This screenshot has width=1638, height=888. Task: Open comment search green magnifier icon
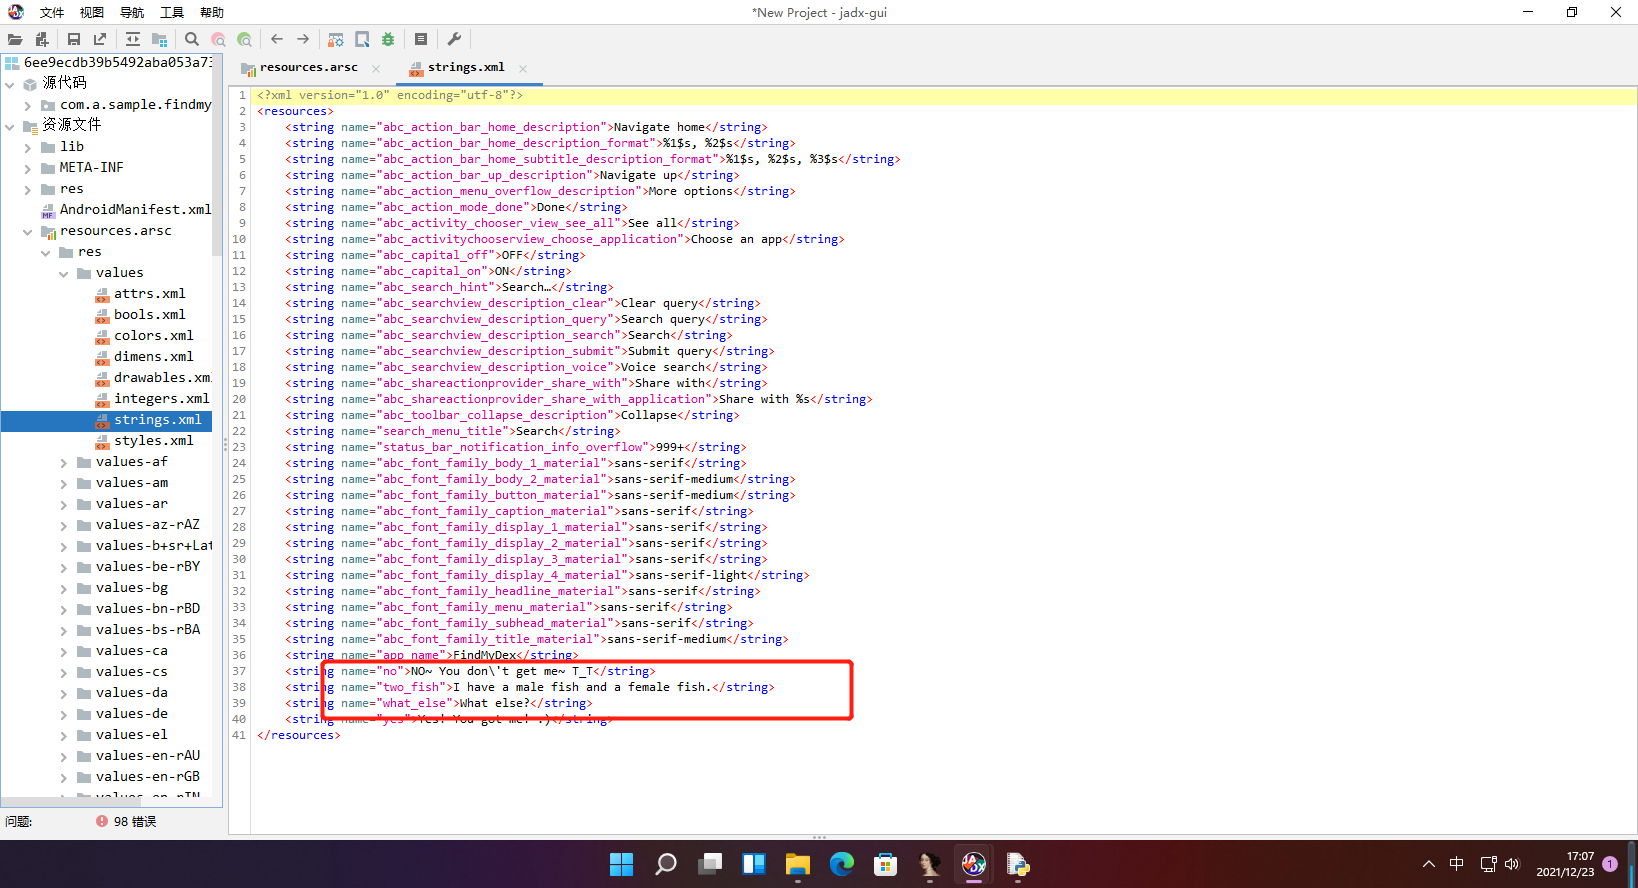coord(244,39)
